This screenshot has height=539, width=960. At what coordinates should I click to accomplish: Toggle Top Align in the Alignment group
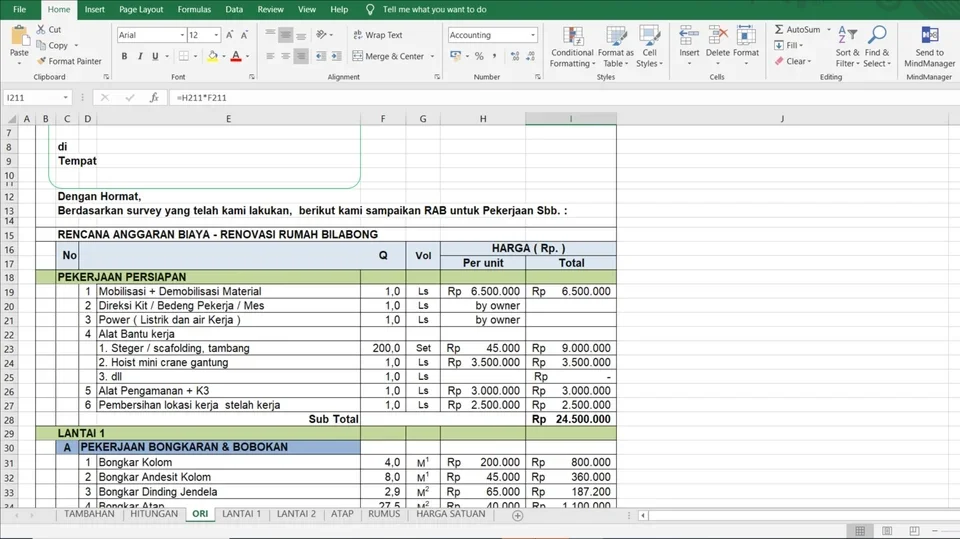click(270, 35)
